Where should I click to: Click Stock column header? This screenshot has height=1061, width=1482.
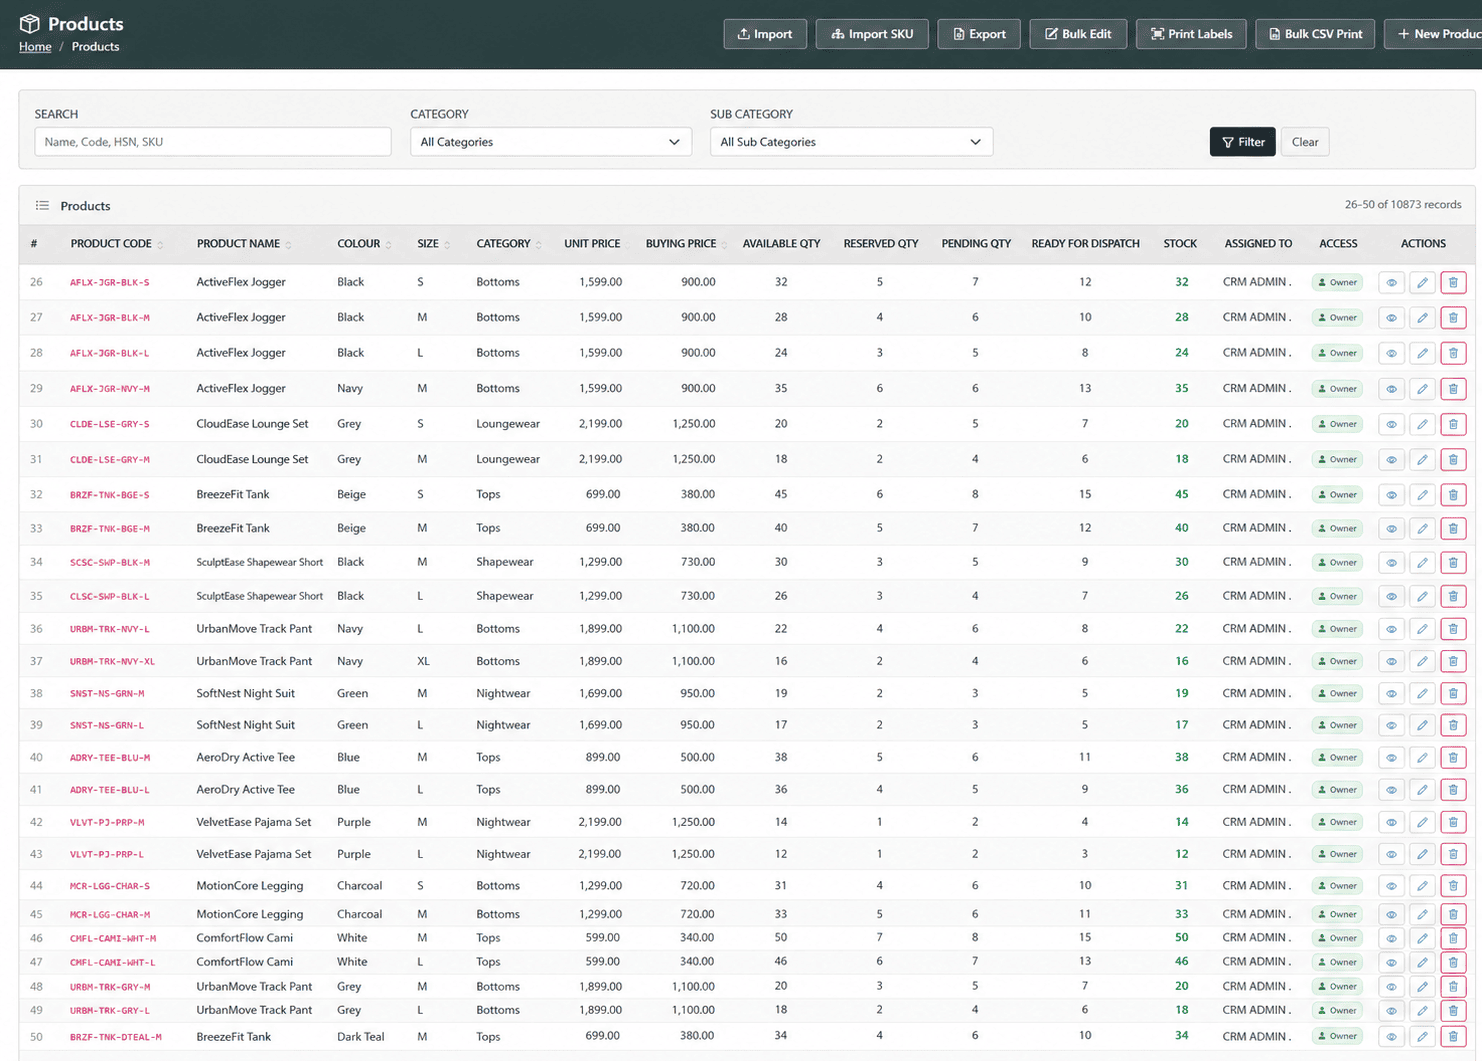[x=1180, y=244]
